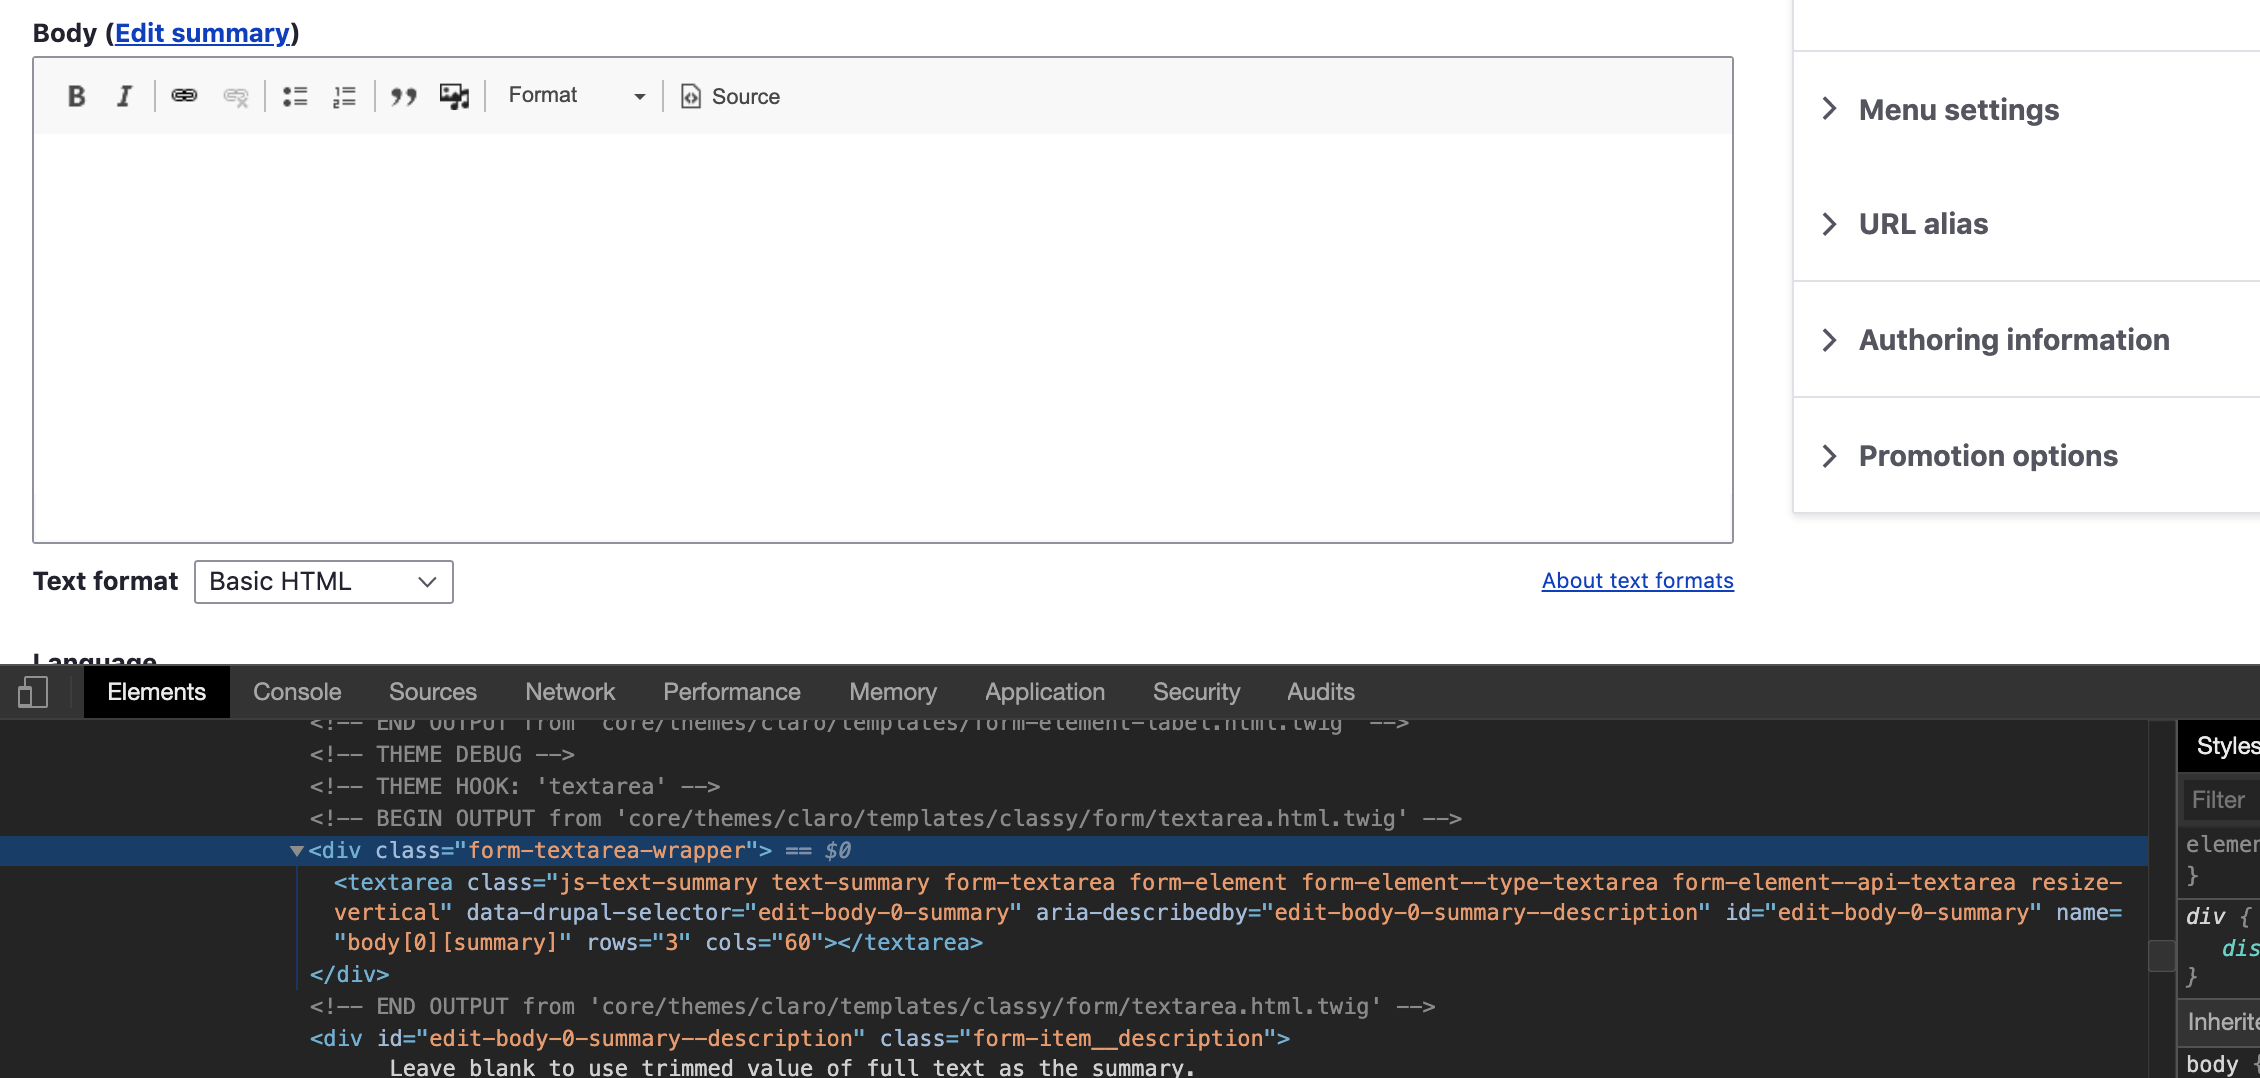
Task: Toggle the device emulation mode in DevTools
Action: click(33, 691)
